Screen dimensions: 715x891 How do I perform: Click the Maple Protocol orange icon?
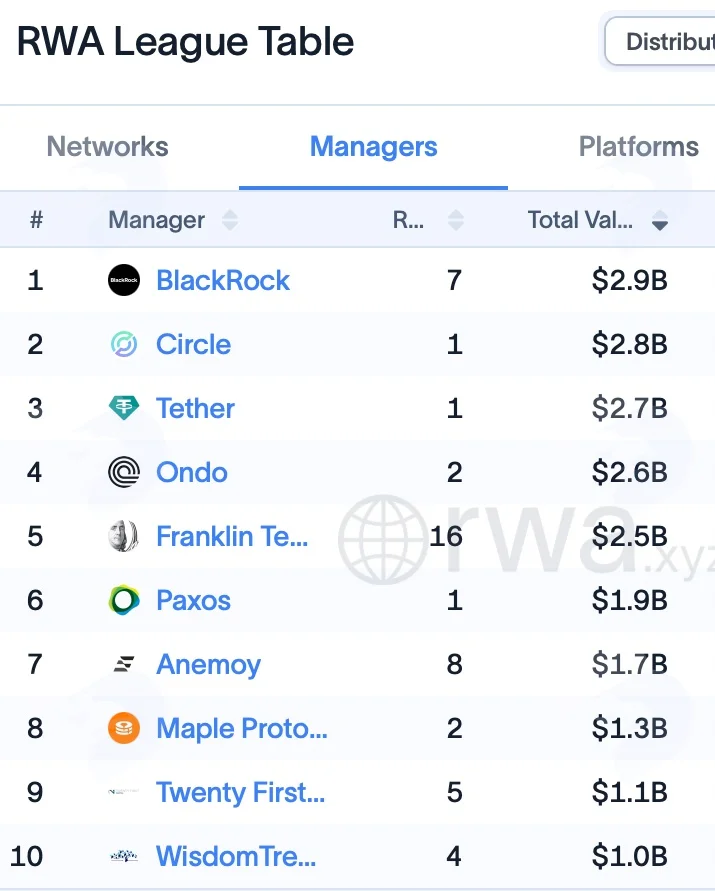pos(124,728)
